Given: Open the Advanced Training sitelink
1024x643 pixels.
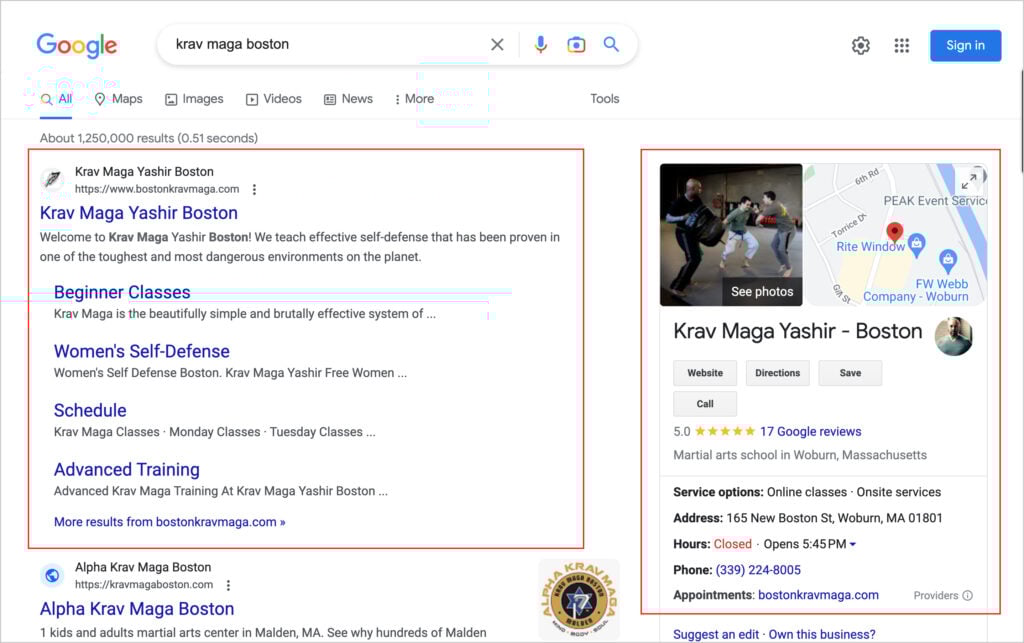Looking at the screenshot, I should (x=127, y=470).
